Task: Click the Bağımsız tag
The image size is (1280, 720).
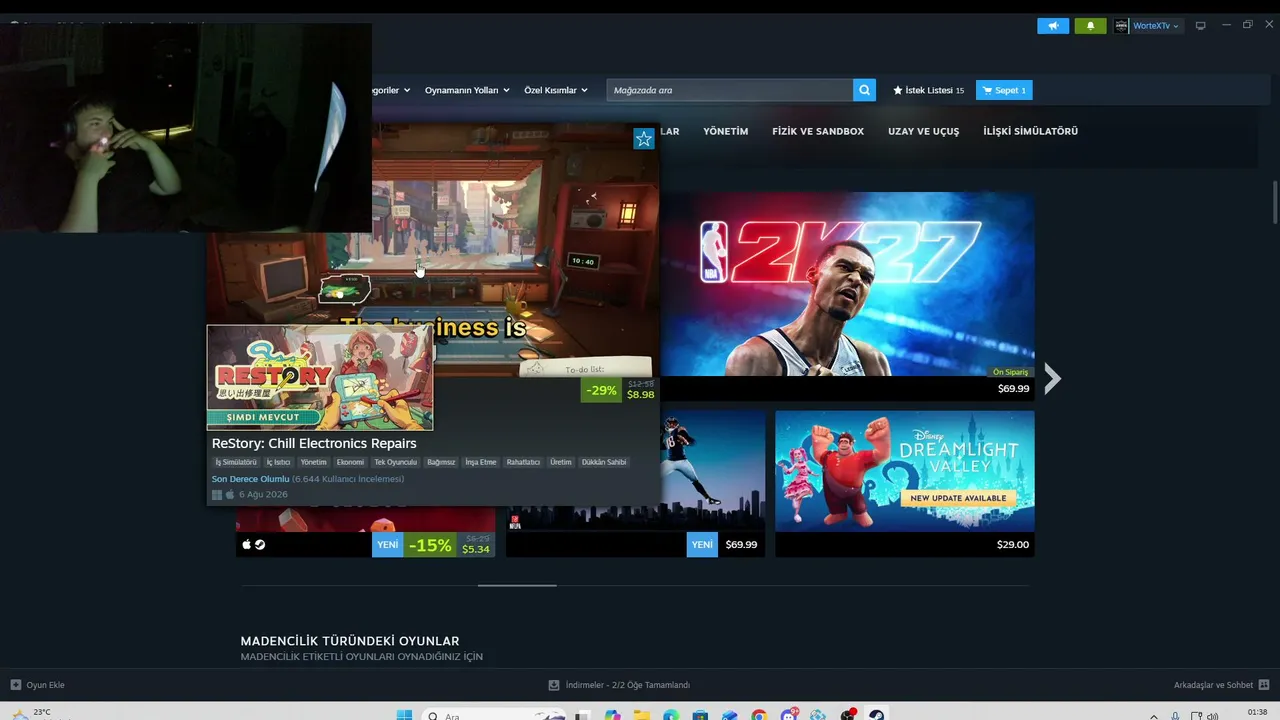Action: click(x=441, y=462)
